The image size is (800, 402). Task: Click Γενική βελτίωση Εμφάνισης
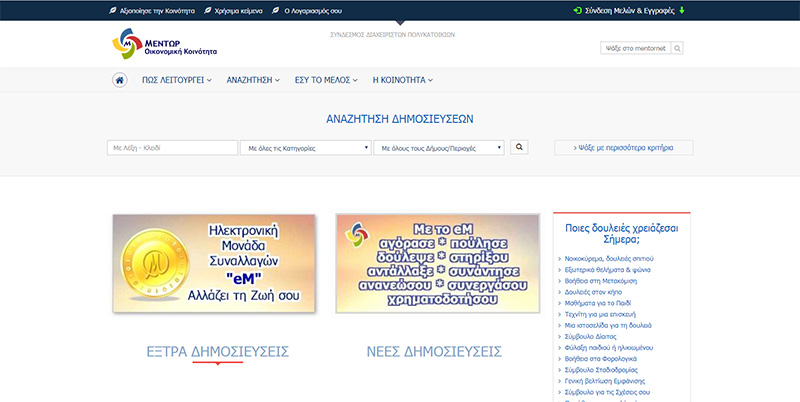[605, 381]
